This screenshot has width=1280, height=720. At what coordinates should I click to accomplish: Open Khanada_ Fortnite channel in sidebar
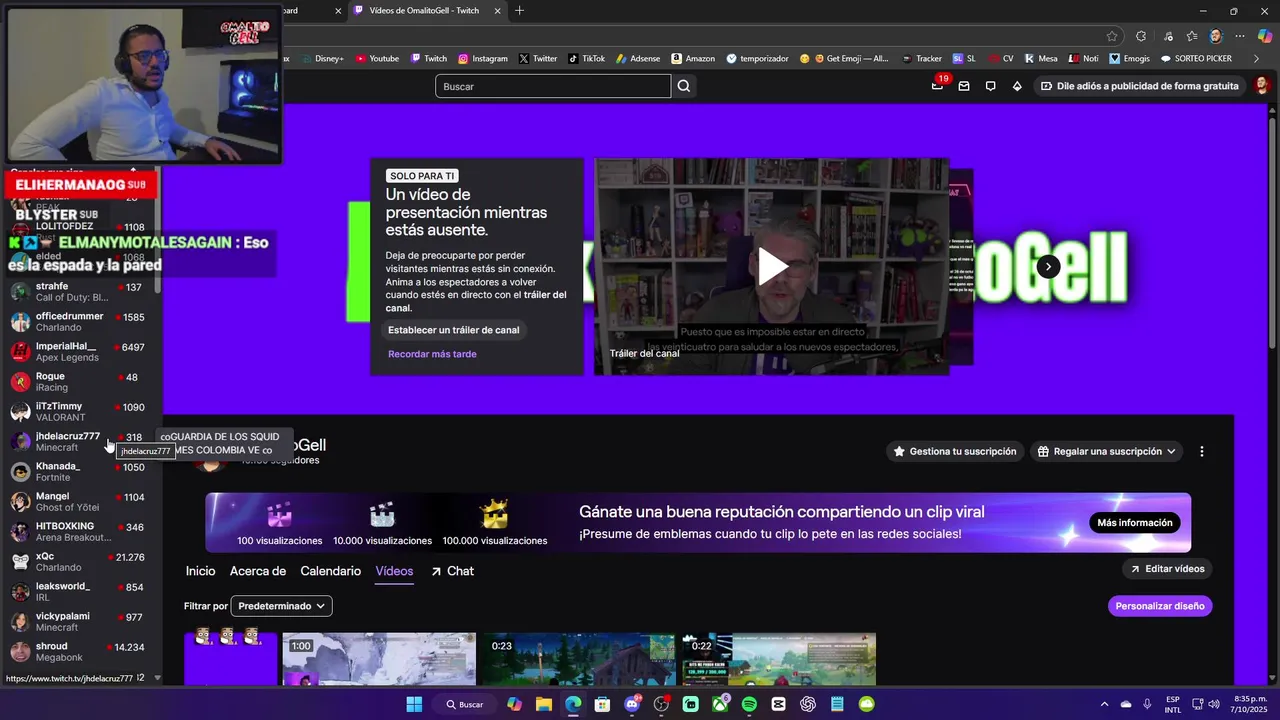(x=80, y=472)
